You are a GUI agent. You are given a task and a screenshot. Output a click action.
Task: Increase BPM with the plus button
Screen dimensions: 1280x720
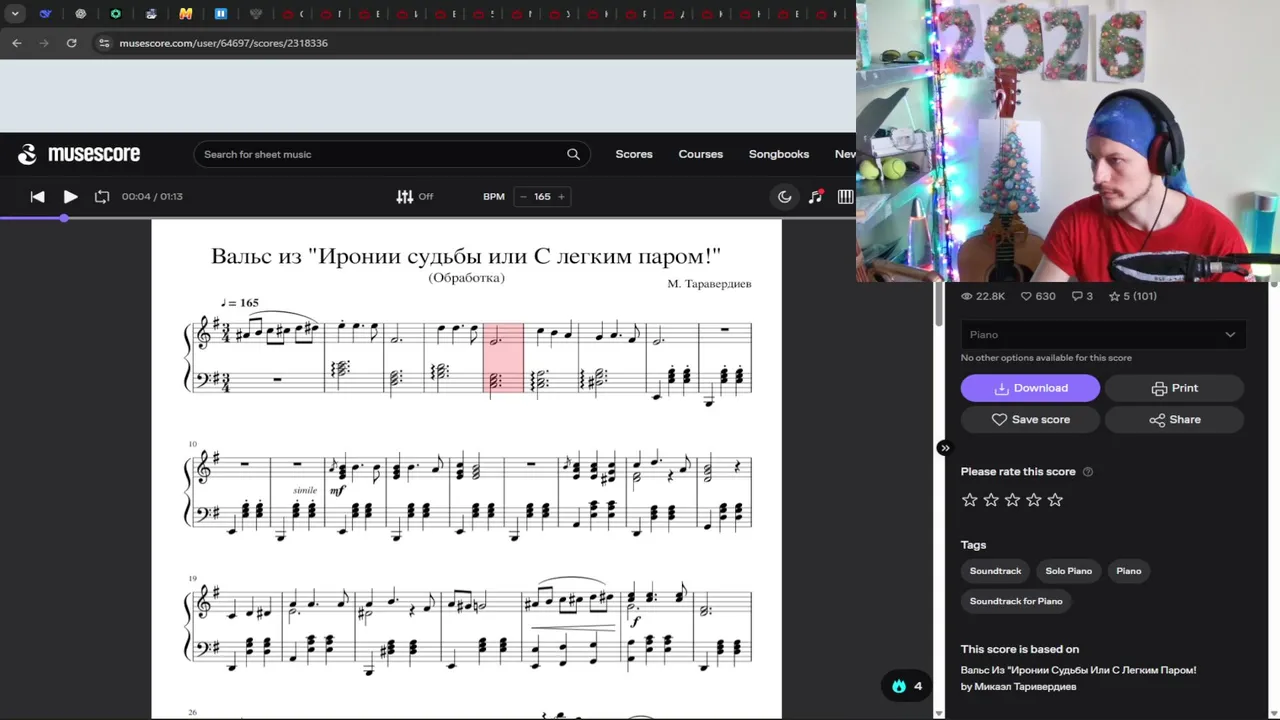click(561, 197)
